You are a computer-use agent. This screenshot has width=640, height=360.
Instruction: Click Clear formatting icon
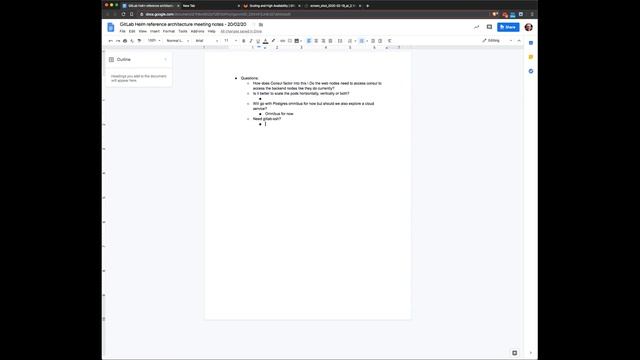coord(389,41)
